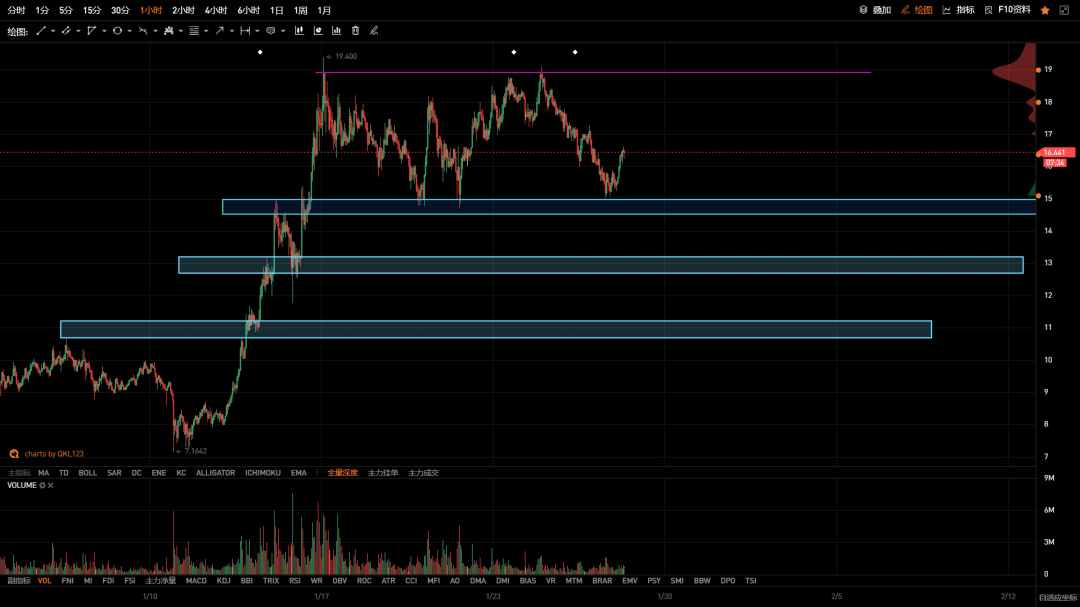Enable the BOLL main indicator
The width and height of the screenshot is (1080, 607).
click(x=87, y=473)
